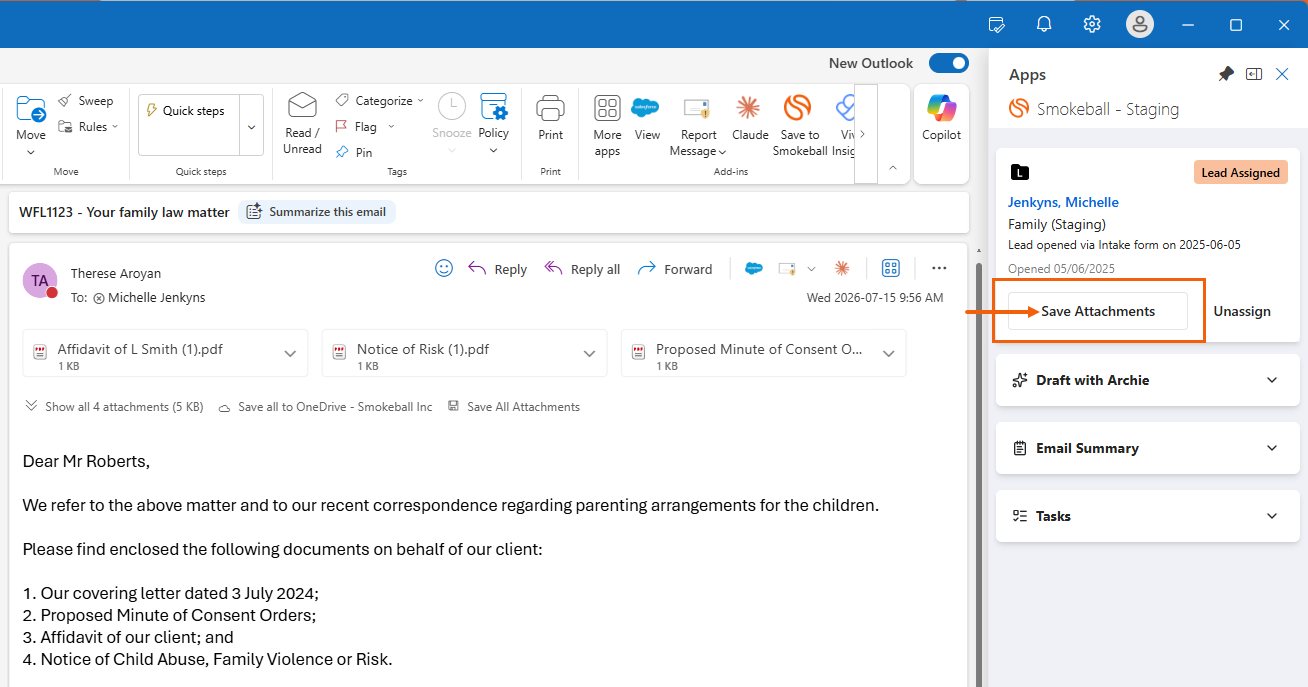1308x687 pixels.
Task: Open More apps in the ribbon
Action: [607, 126]
